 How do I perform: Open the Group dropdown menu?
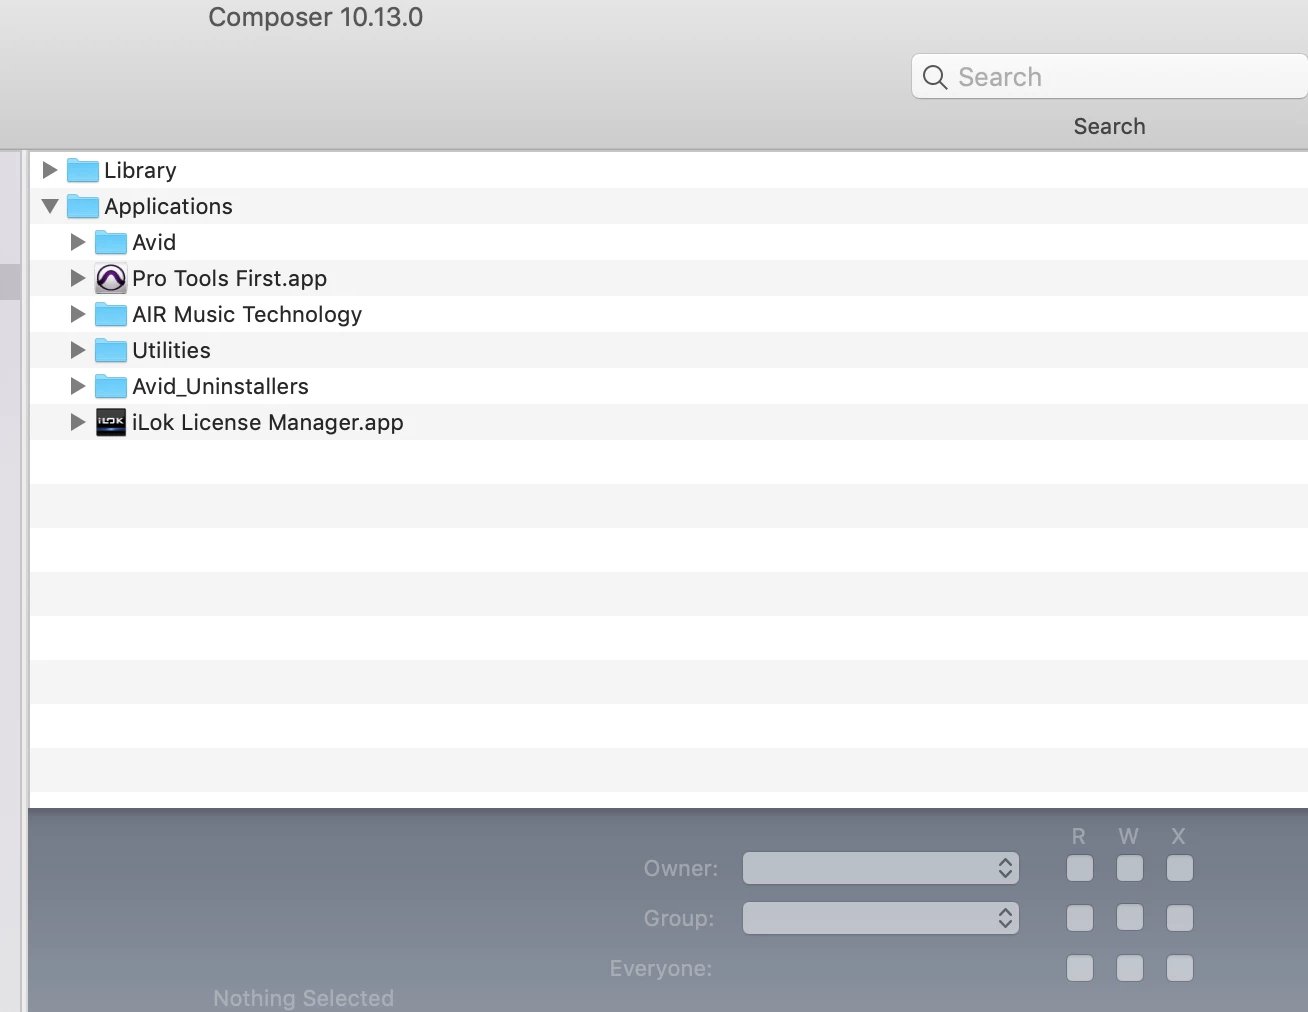tap(881, 918)
